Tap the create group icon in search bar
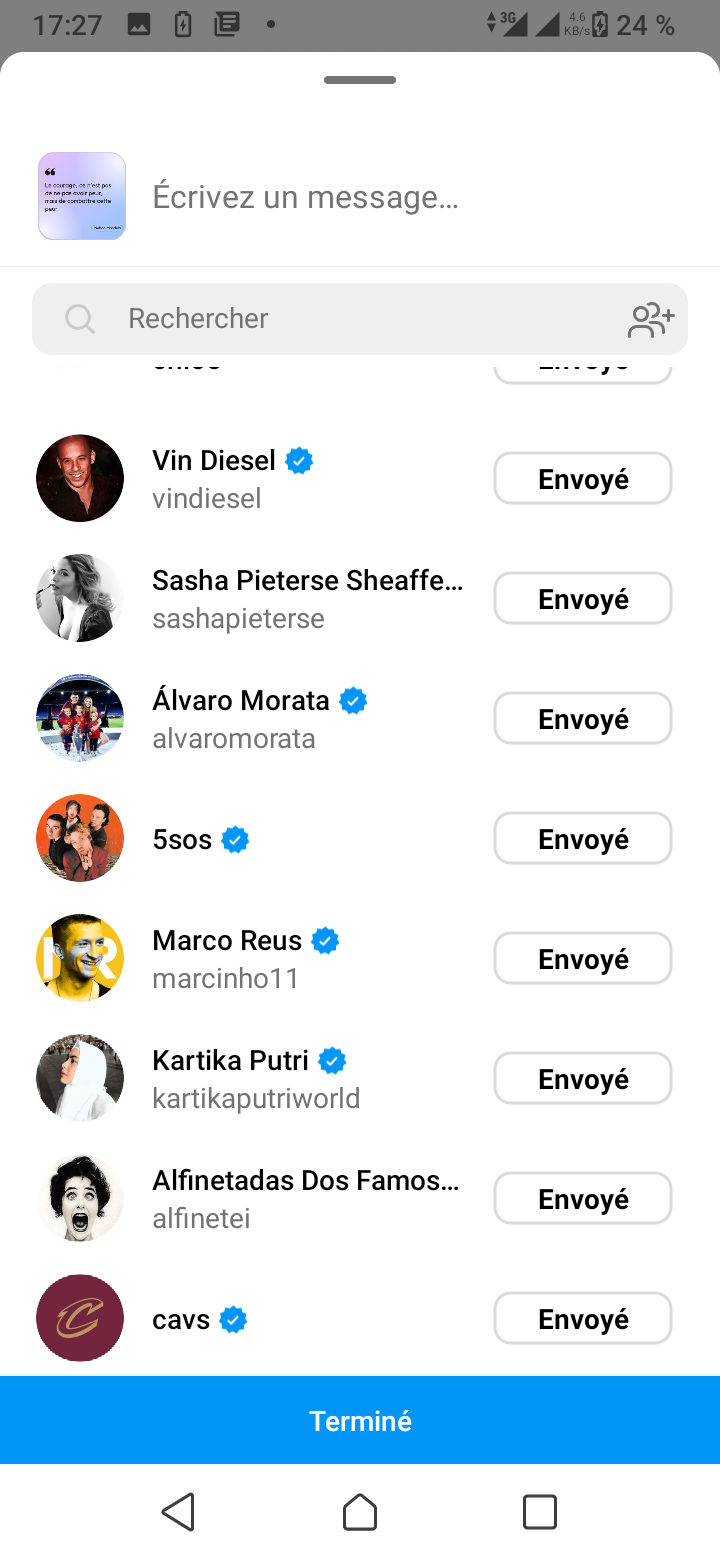Screen dimensions: 720x1560 [x=651, y=319]
